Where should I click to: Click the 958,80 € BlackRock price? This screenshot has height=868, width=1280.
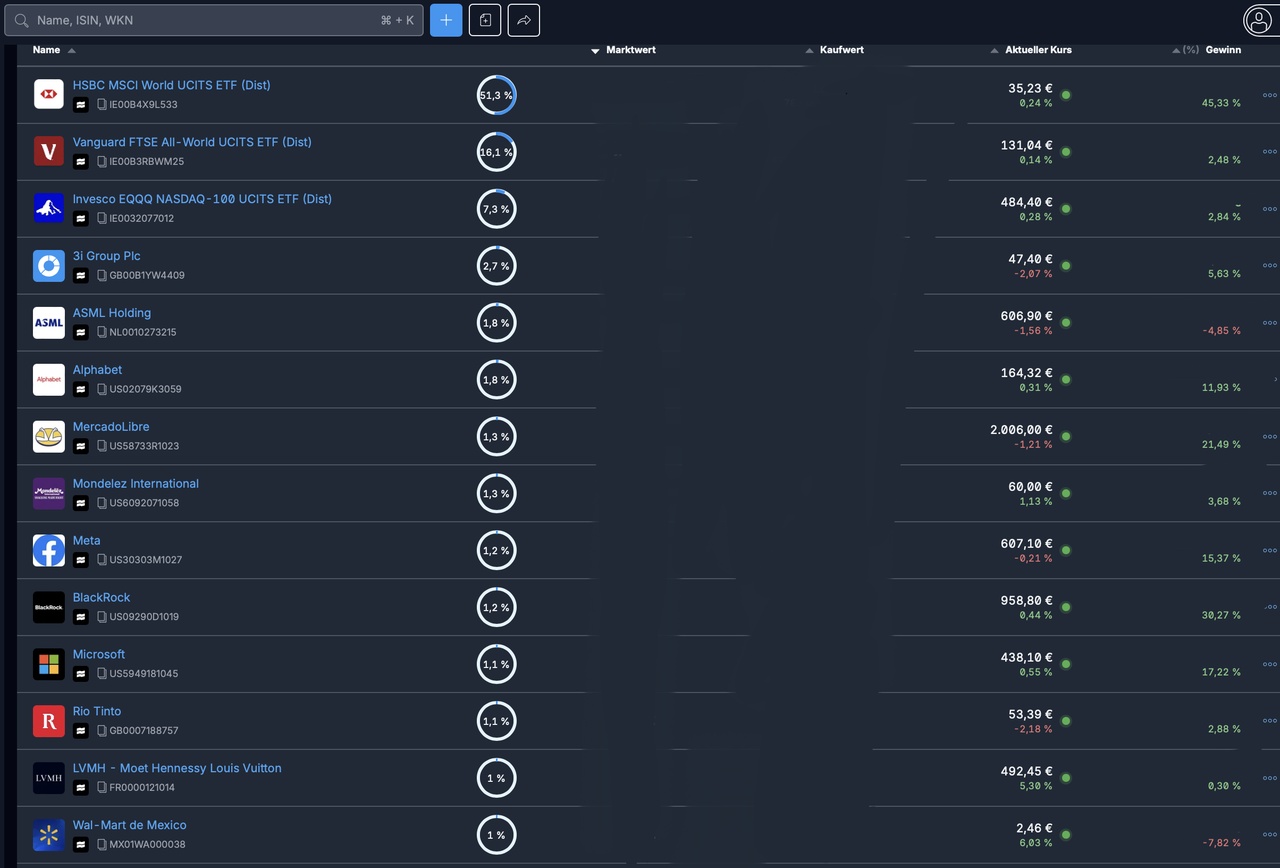pos(1027,601)
